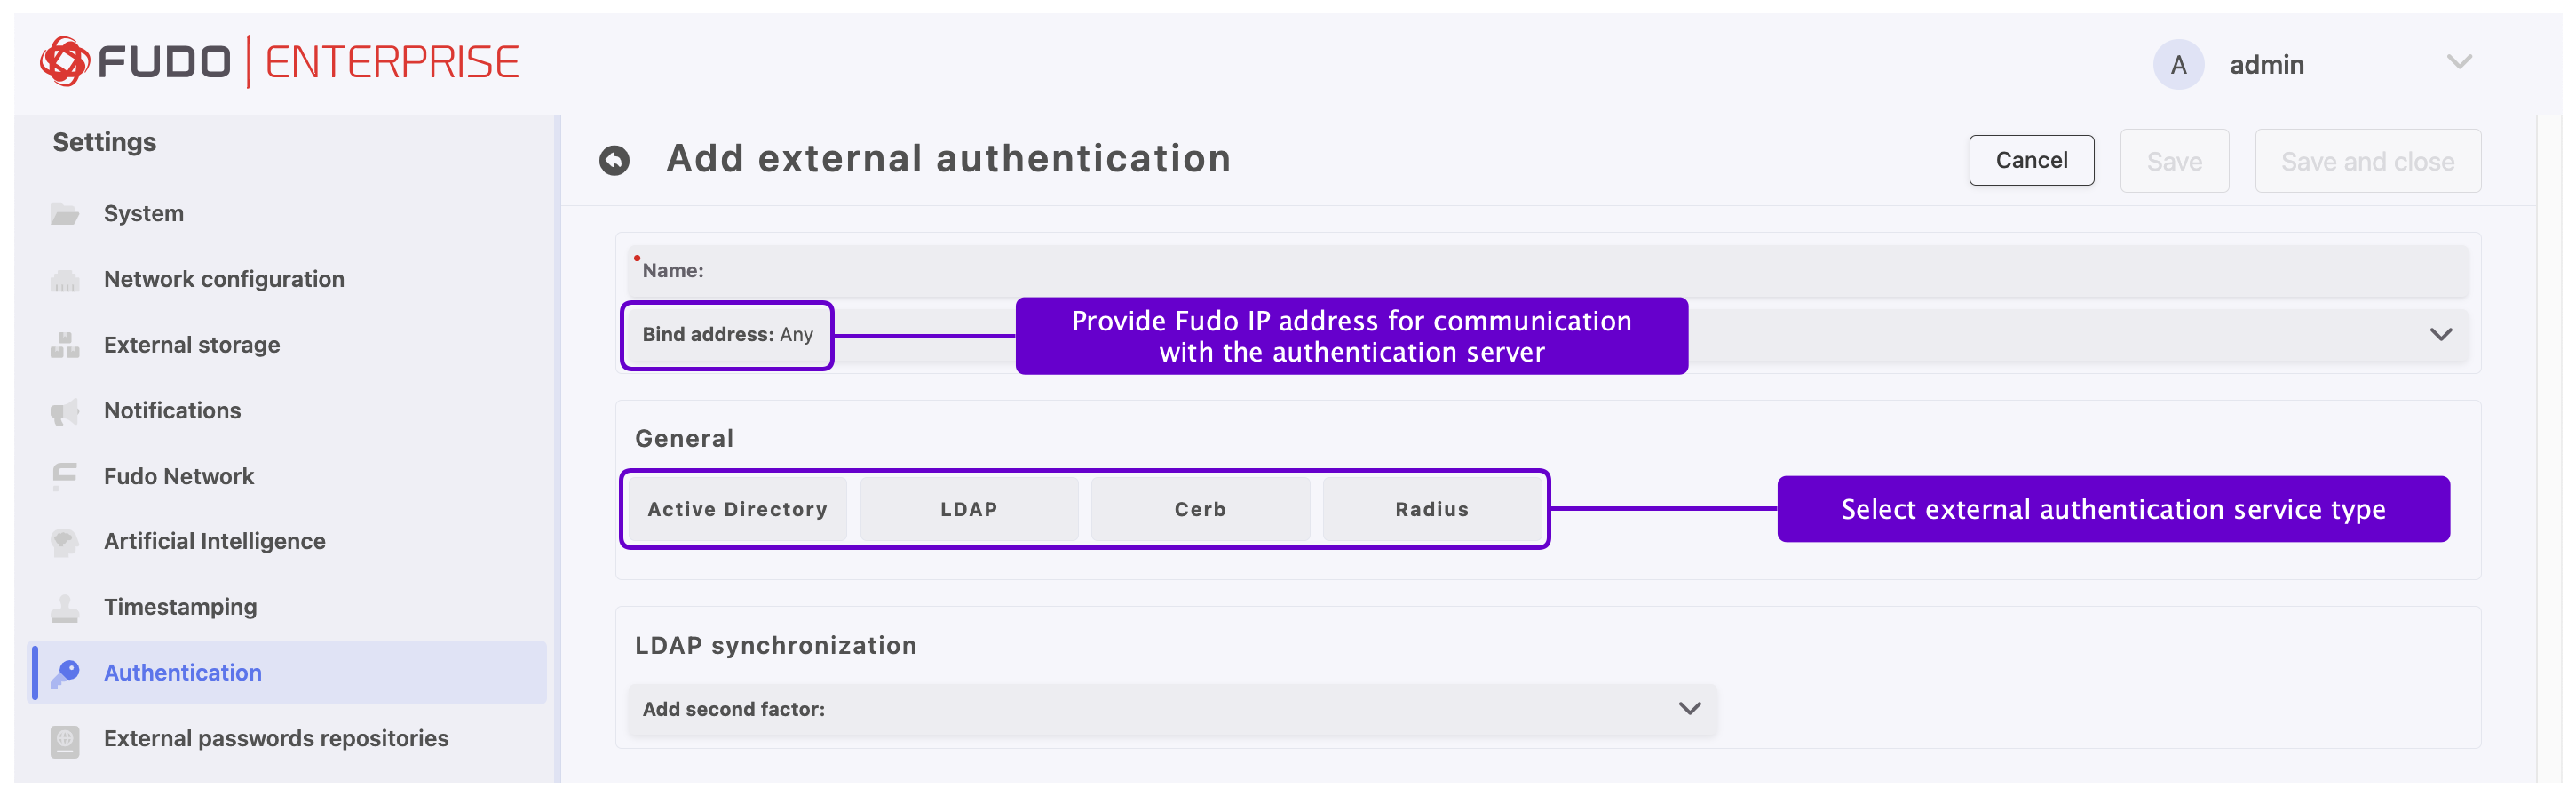
Task: Select the Network configuration icon
Action: pyautogui.click(x=65, y=278)
